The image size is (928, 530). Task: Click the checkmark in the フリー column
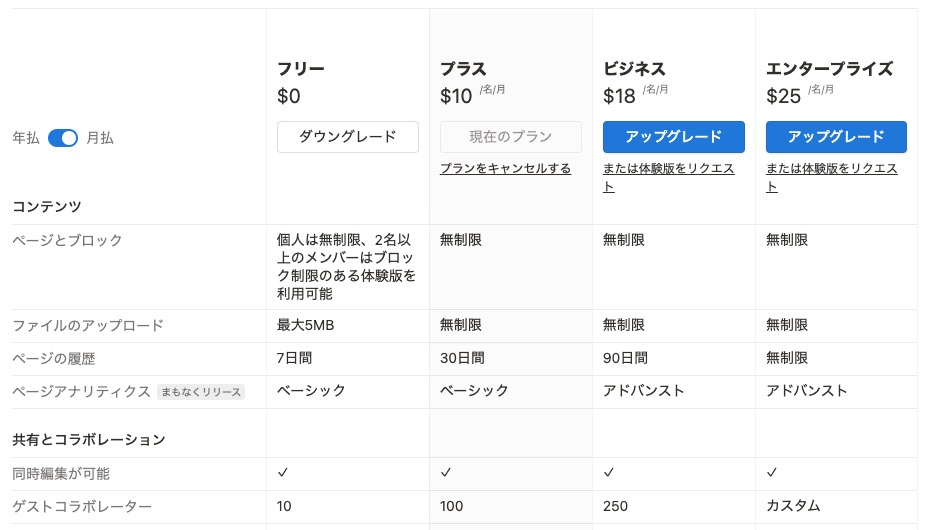pos(283,472)
